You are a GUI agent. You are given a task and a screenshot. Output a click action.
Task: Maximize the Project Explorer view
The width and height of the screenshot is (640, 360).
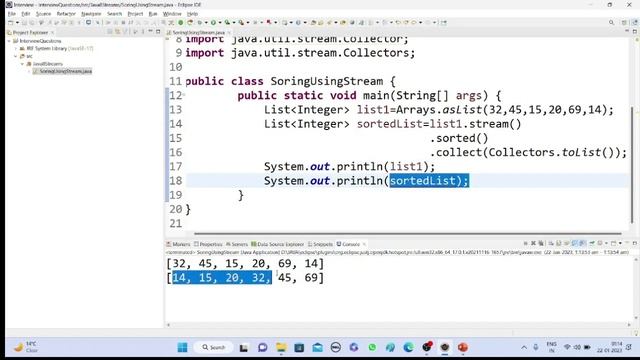tap(158, 32)
